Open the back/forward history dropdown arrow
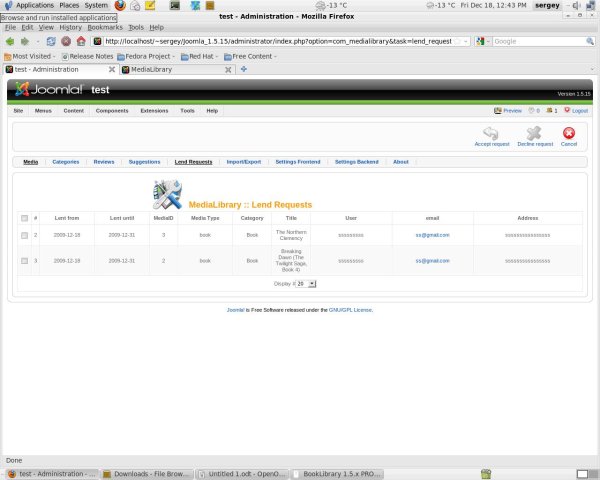The image size is (600, 480). point(38,41)
